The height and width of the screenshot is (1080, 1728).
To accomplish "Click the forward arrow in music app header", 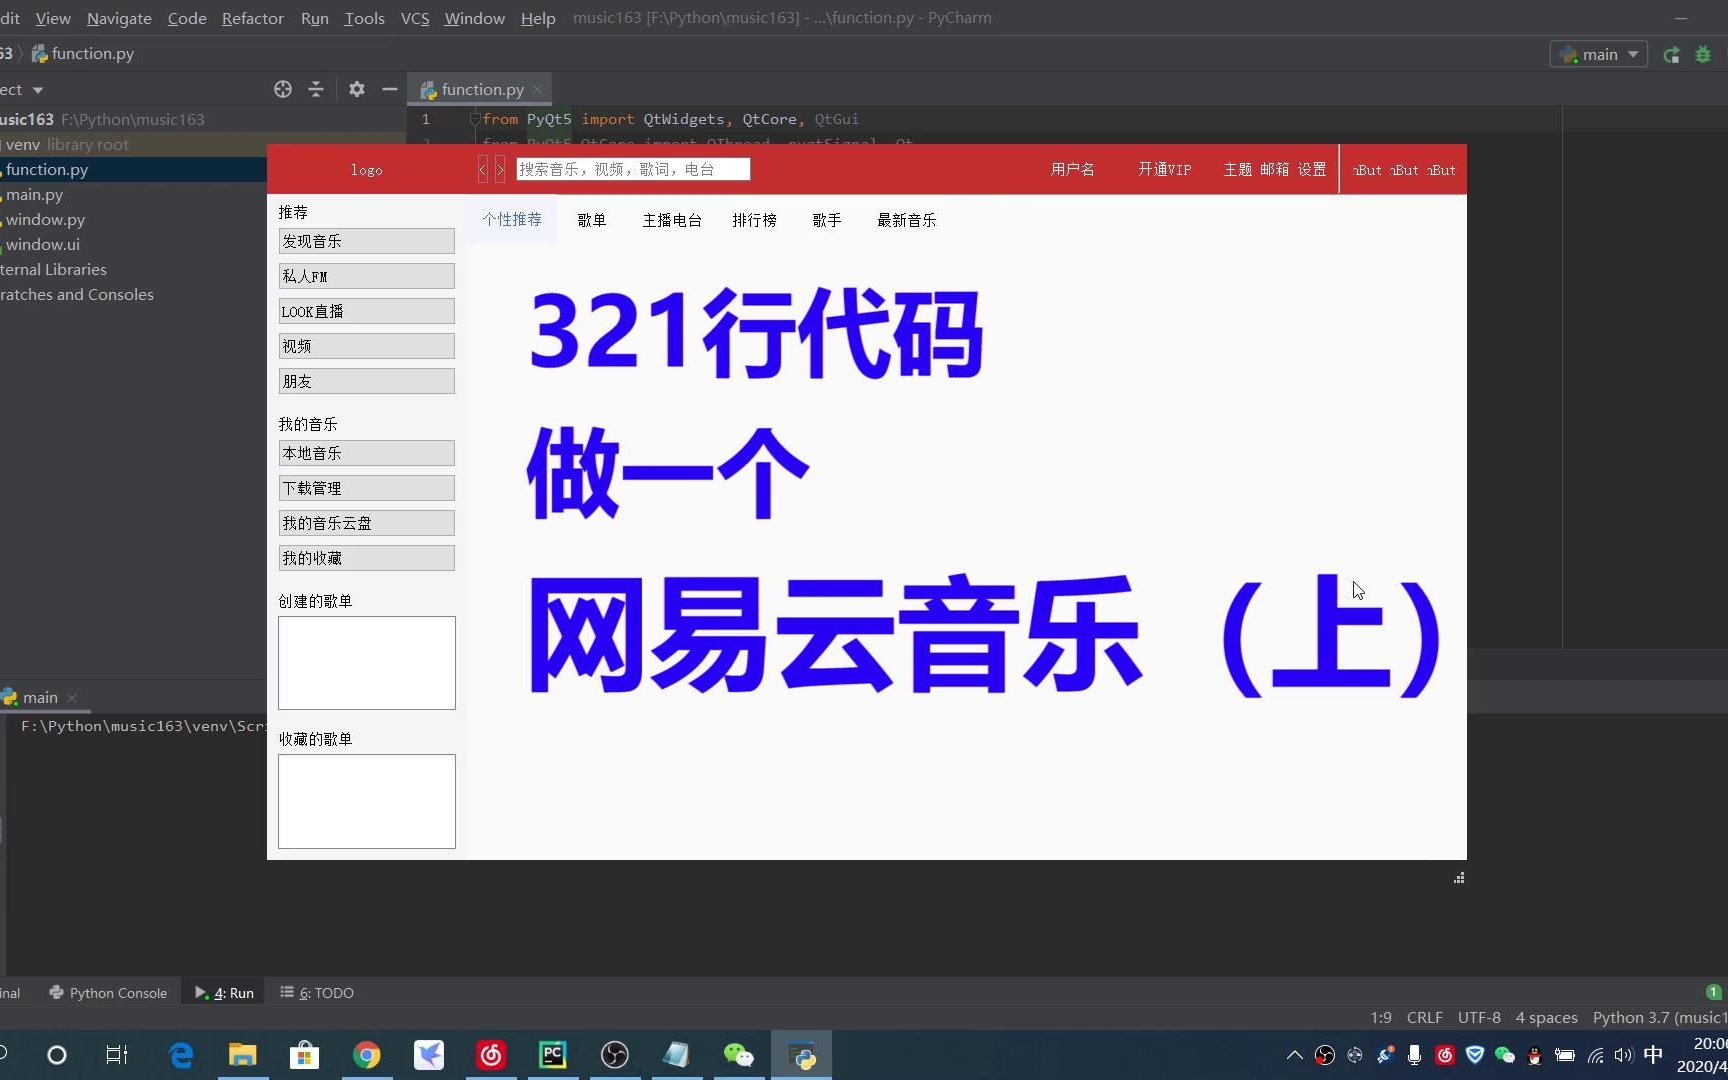I will tap(500, 169).
